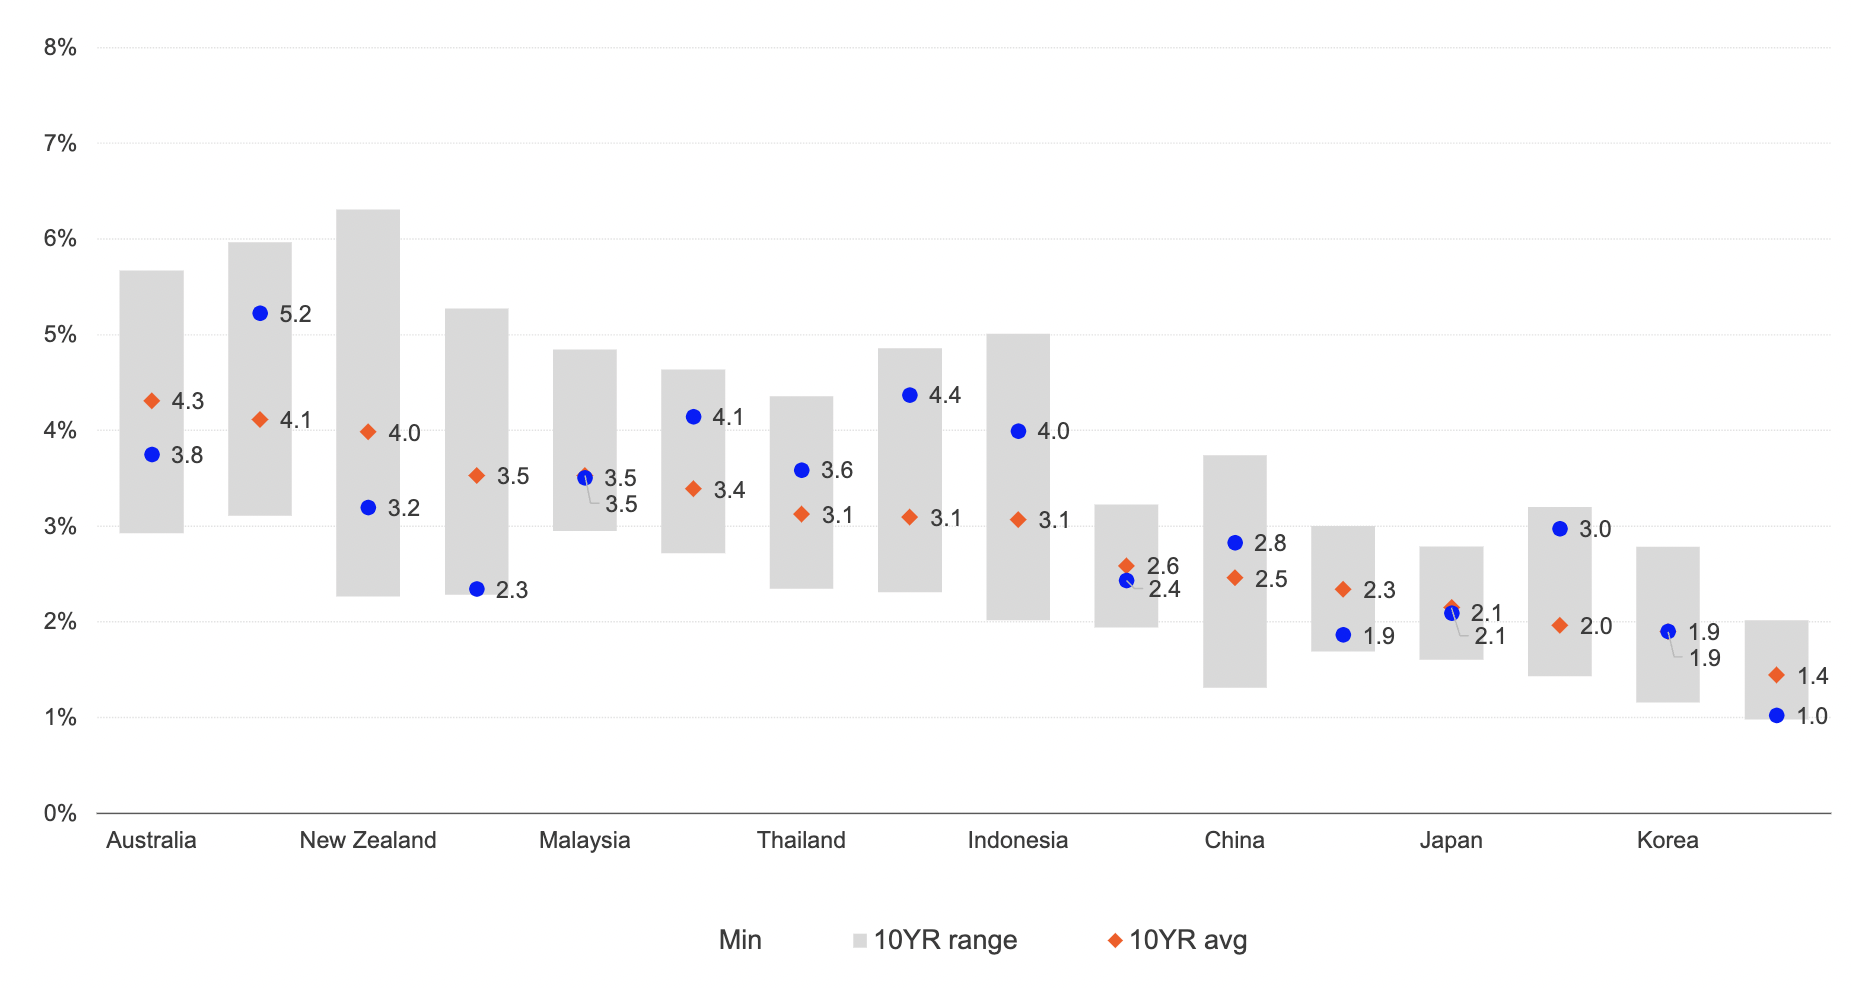Click China's blue 2.8 dot

coord(1235,543)
